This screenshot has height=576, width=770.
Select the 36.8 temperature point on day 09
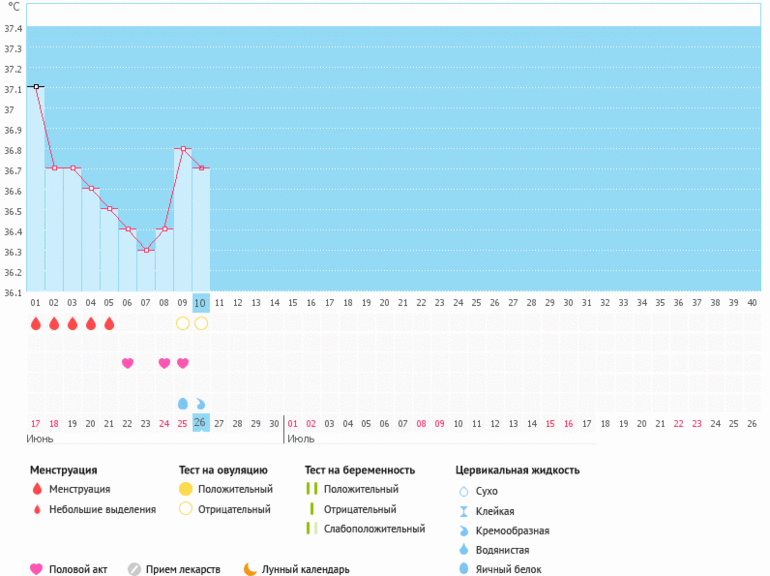point(183,149)
